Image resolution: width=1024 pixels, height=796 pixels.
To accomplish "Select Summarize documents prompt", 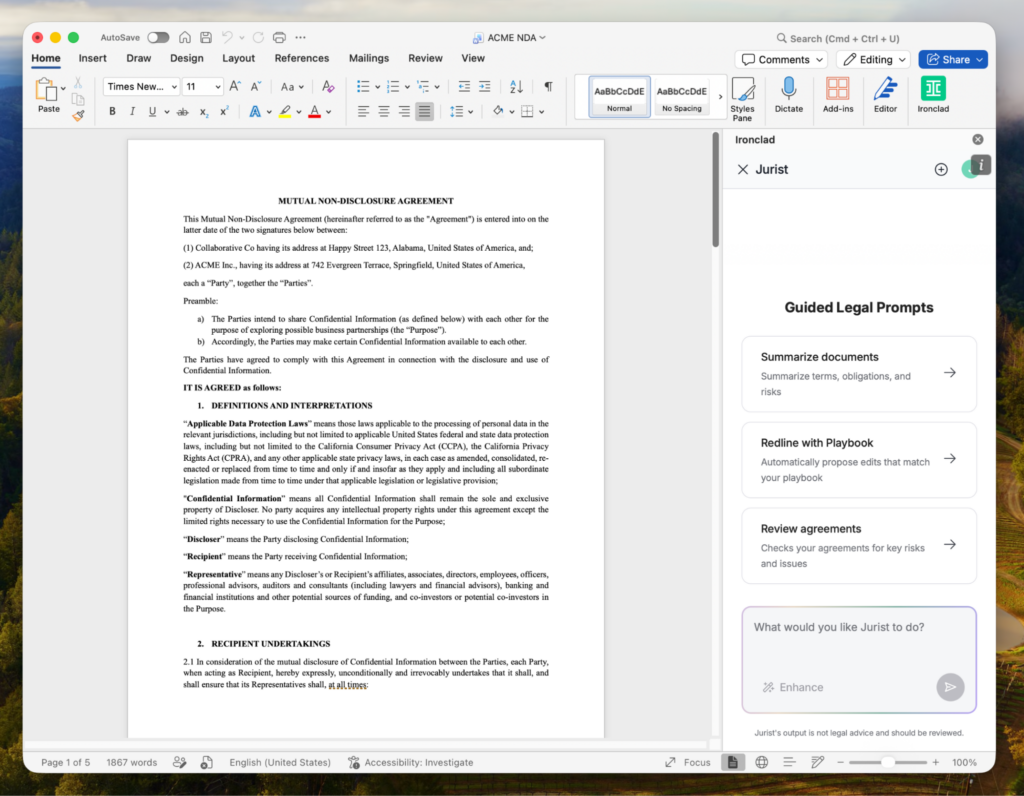I will (859, 374).
